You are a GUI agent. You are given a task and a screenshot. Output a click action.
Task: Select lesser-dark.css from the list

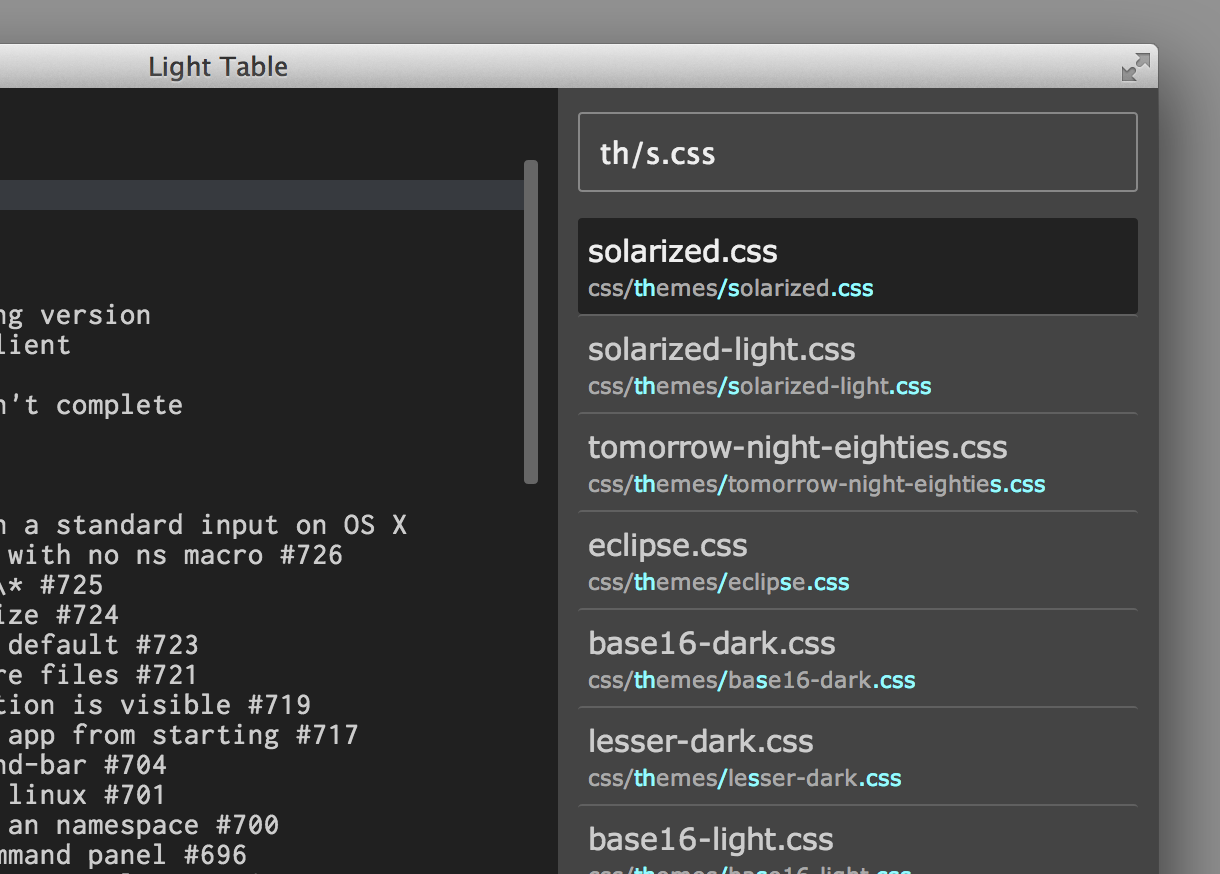pyautogui.click(x=857, y=757)
